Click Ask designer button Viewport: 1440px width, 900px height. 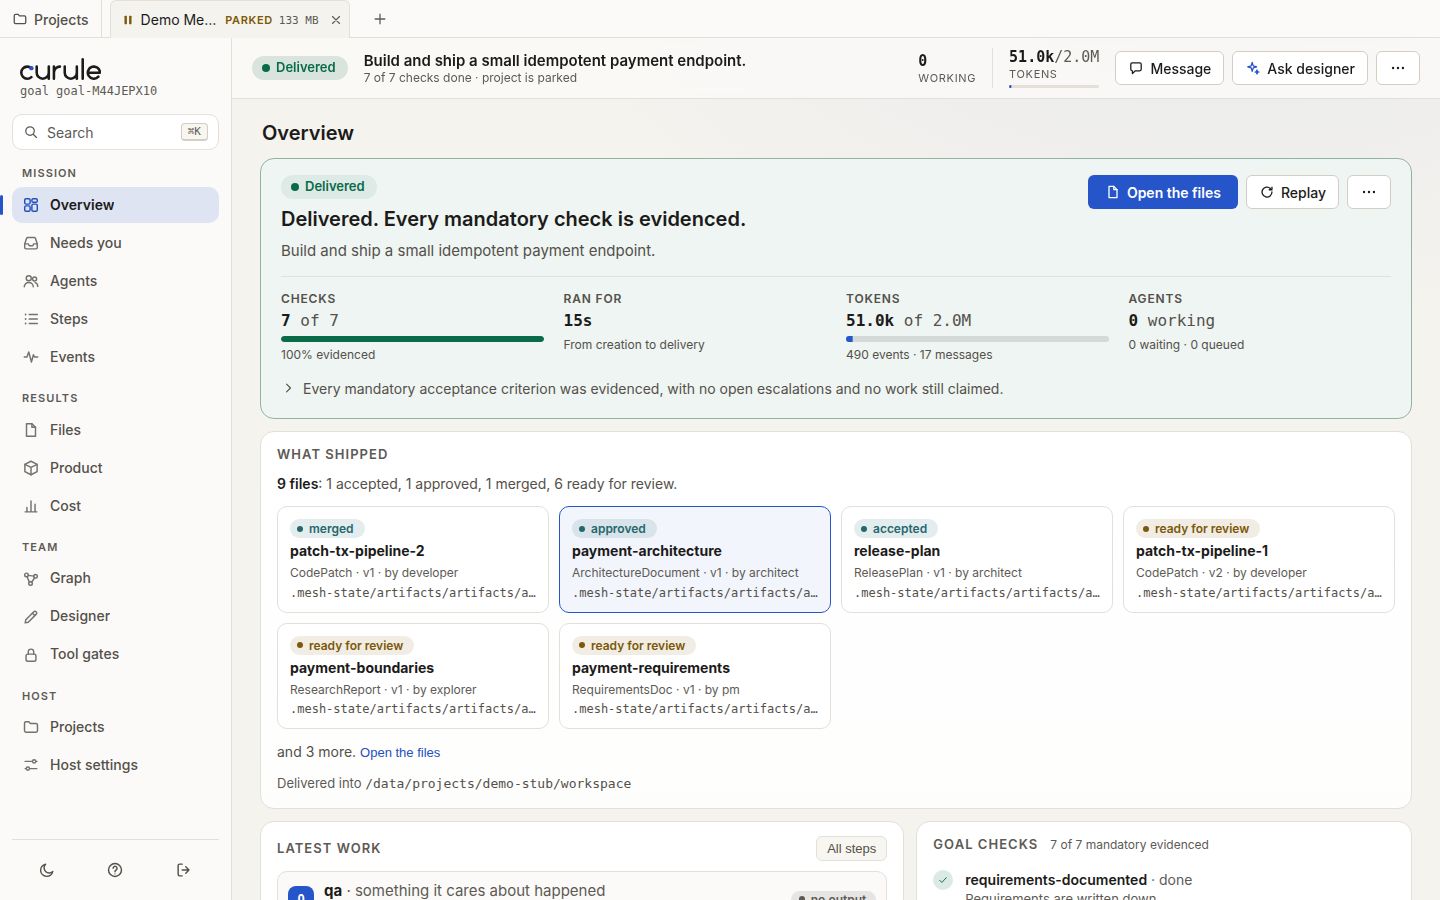coord(1299,68)
